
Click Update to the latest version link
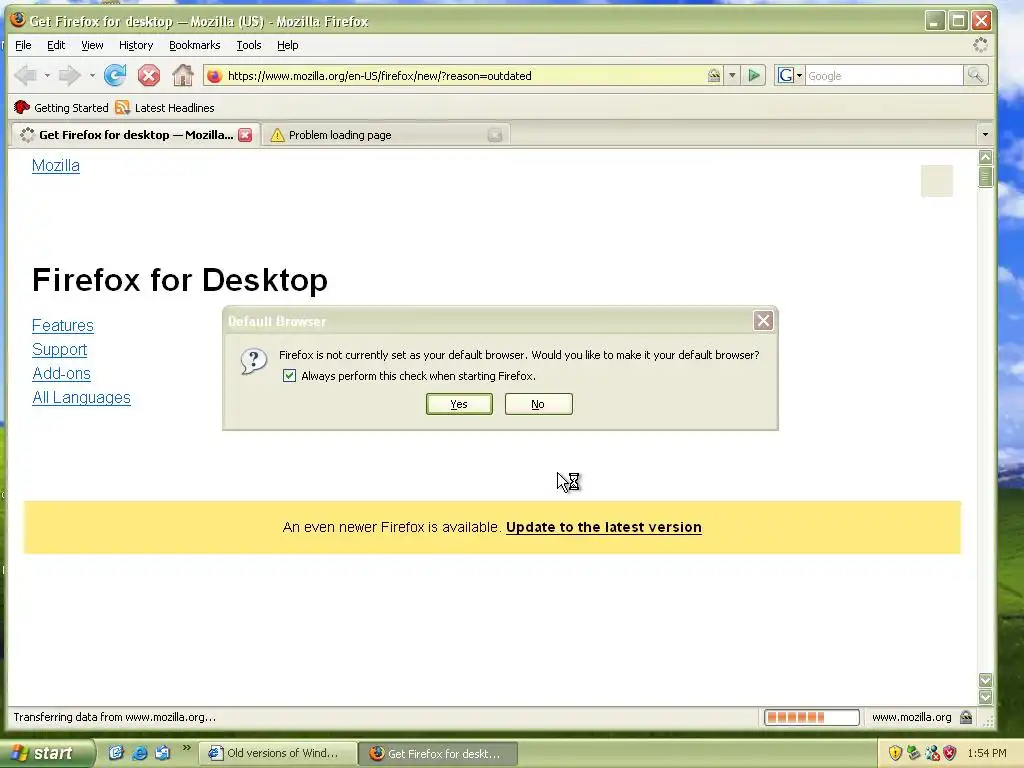pyautogui.click(x=603, y=527)
